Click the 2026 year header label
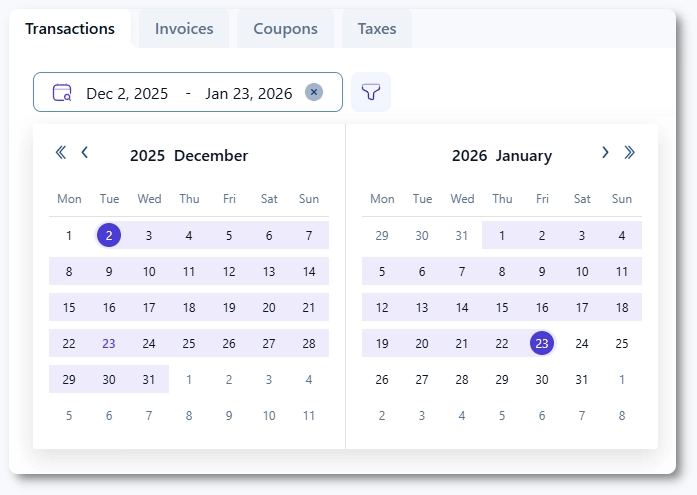697x495 pixels. coord(469,156)
